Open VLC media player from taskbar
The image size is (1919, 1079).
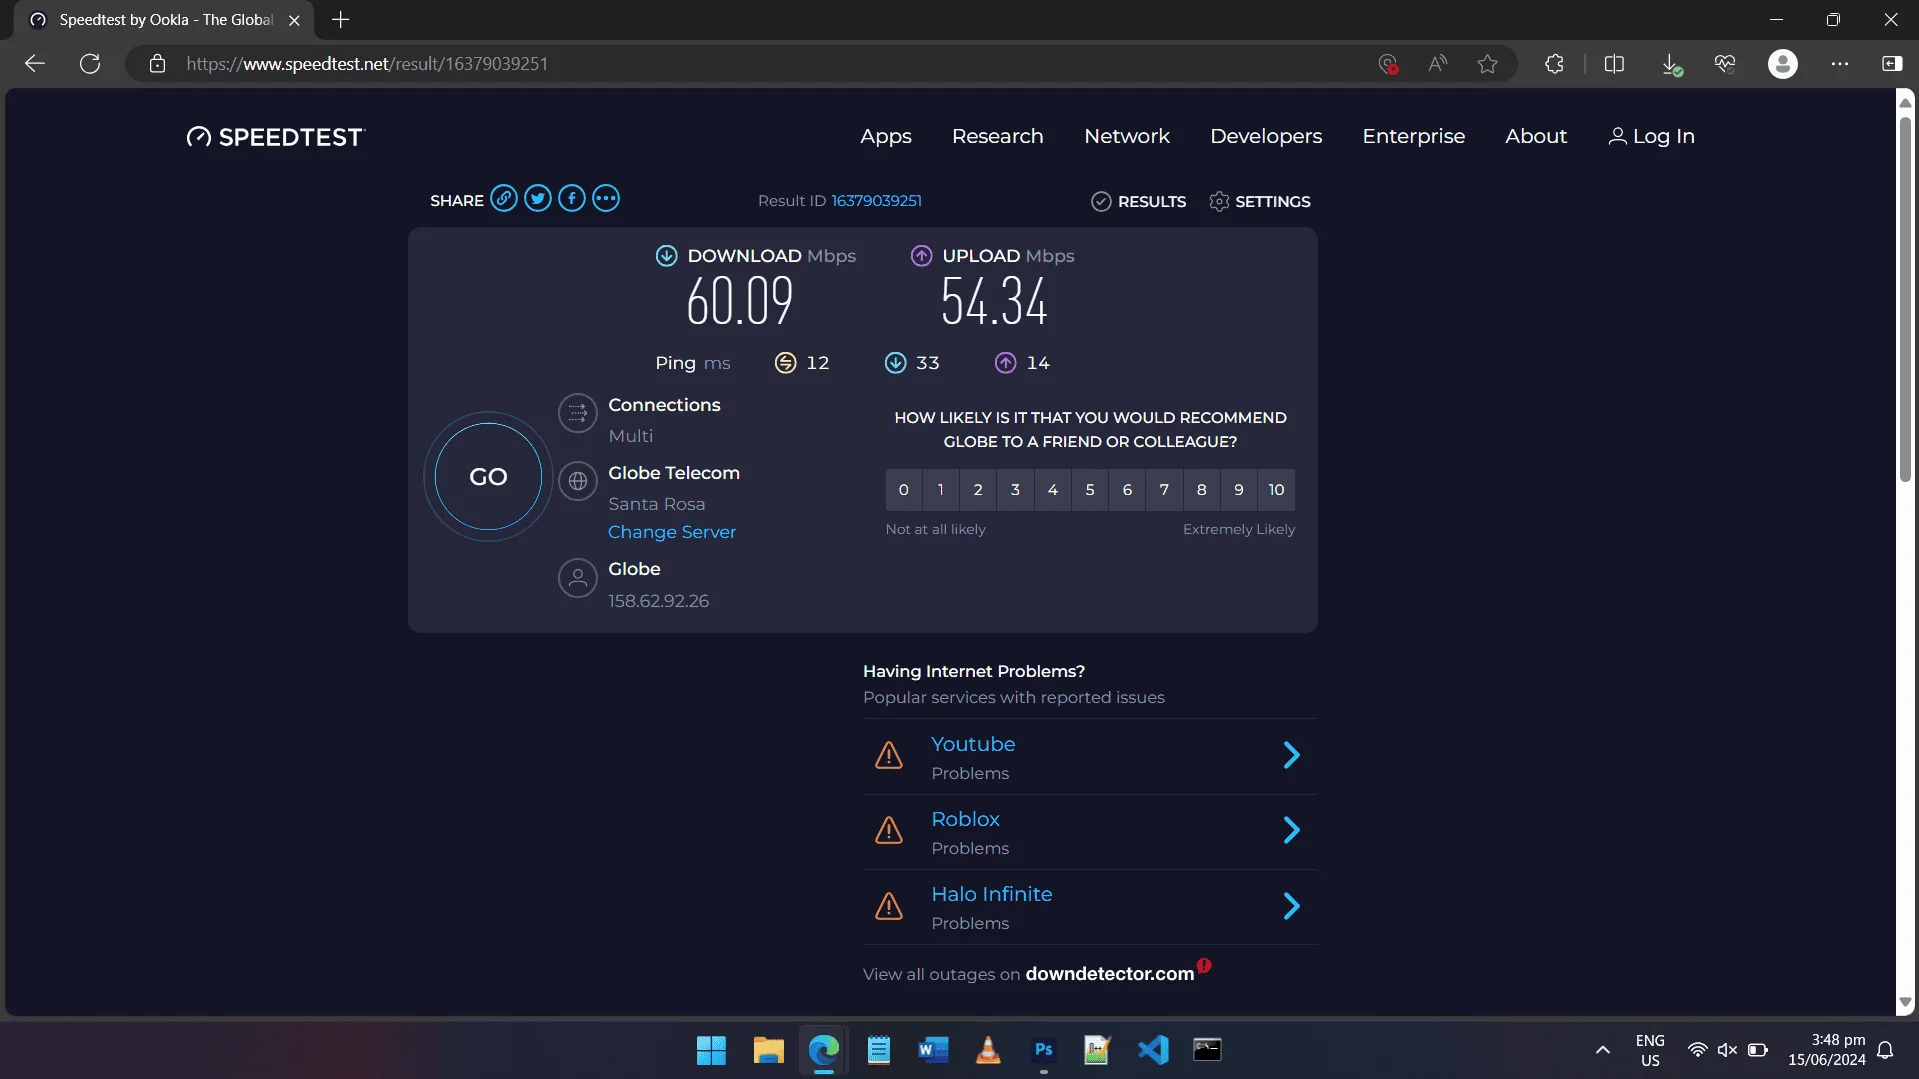tap(988, 1050)
